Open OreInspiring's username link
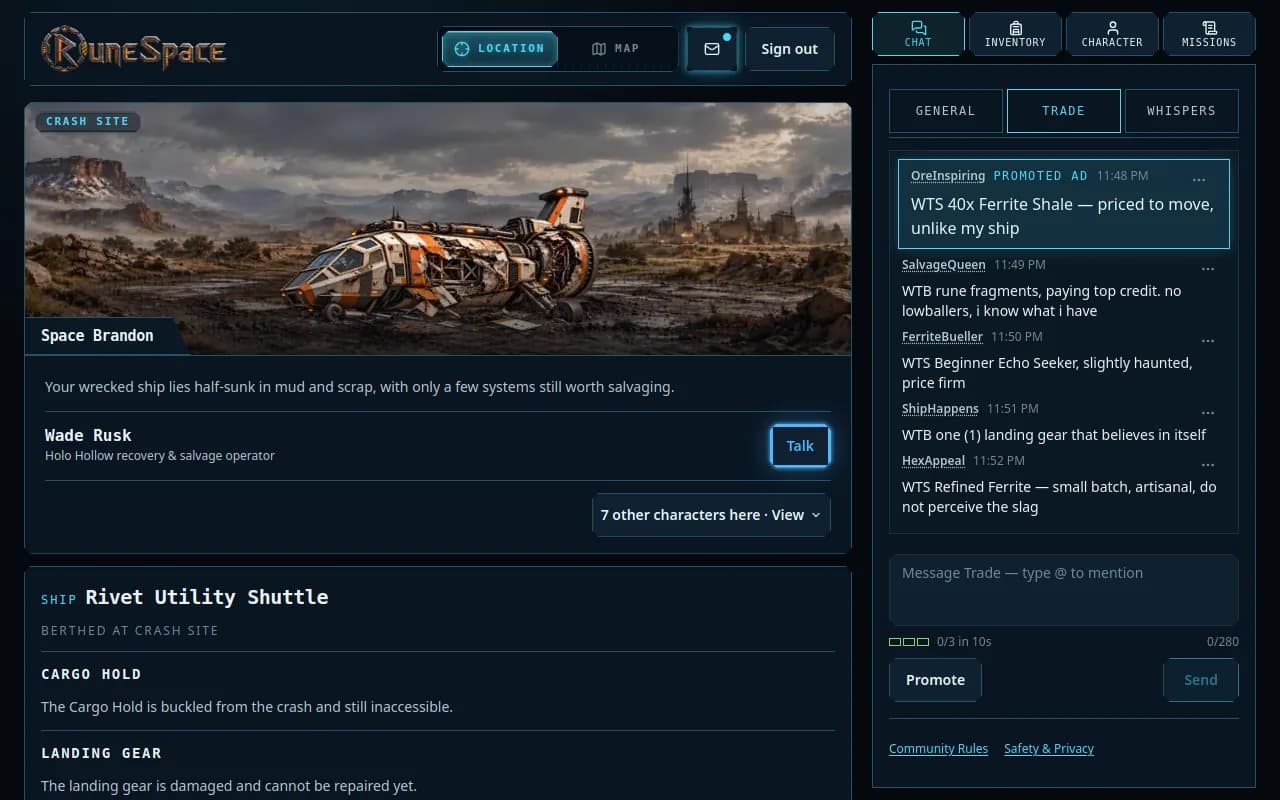This screenshot has width=1280, height=800. [948, 176]
